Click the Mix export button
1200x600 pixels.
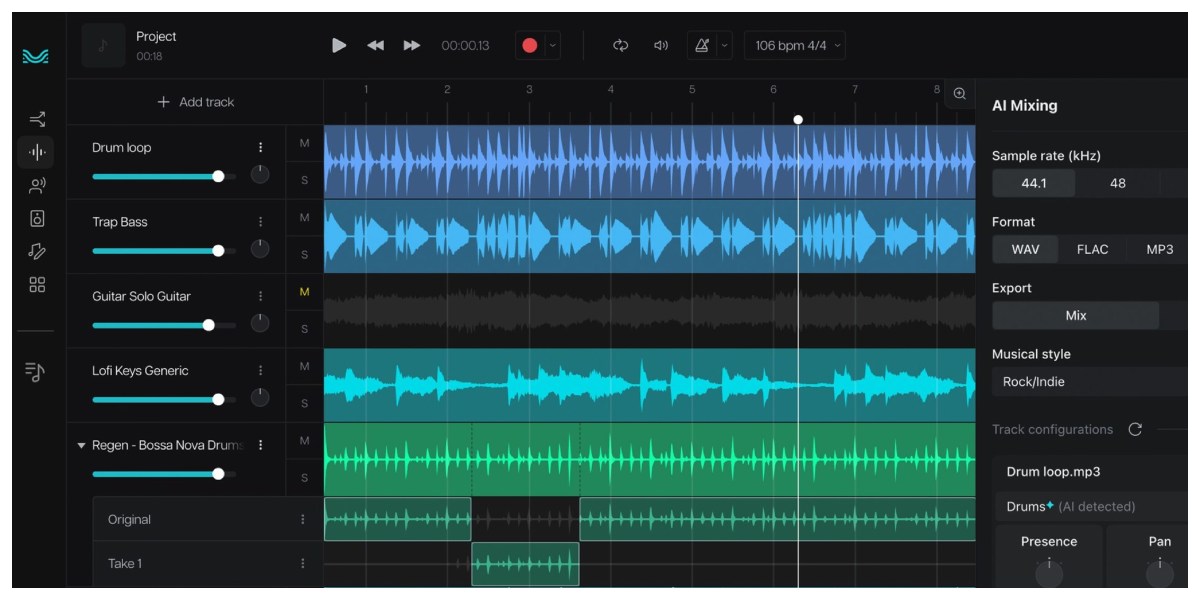tap(1075, 316)
